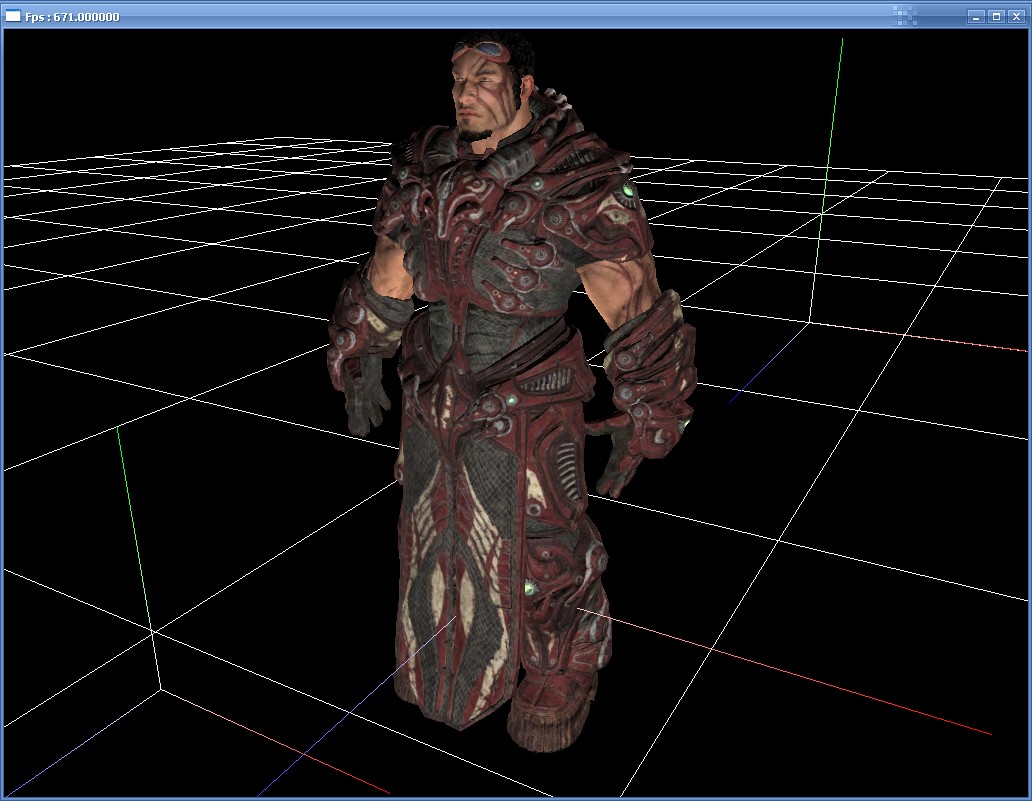Click the application icon in the title bar

14,16
